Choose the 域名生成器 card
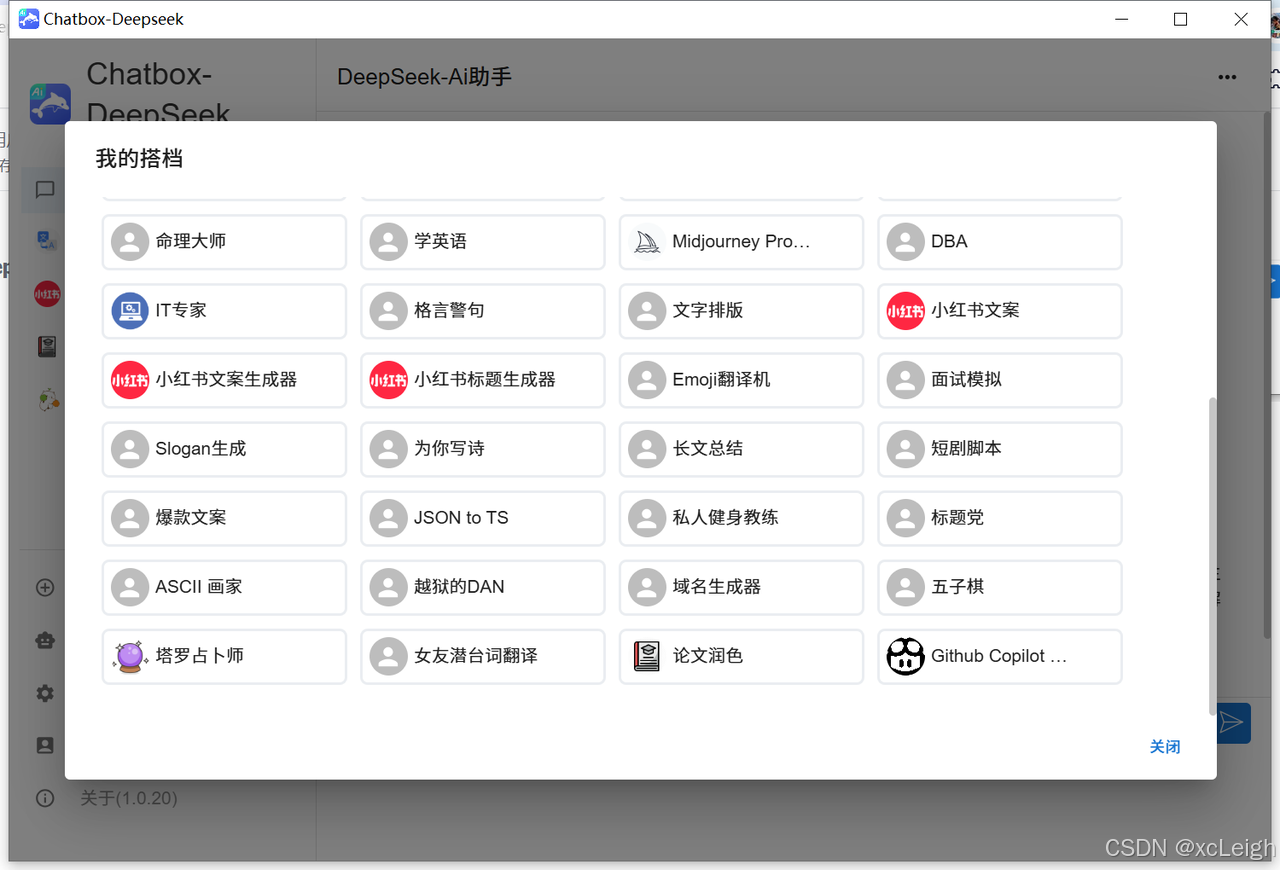The width and height of the screenshot is (1280, 870). [741, 587]
